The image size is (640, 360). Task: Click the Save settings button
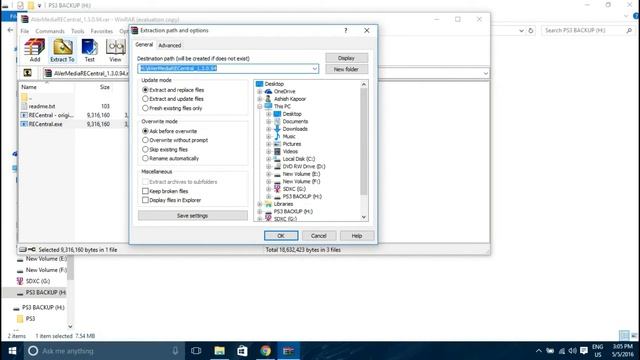(193, 216)
